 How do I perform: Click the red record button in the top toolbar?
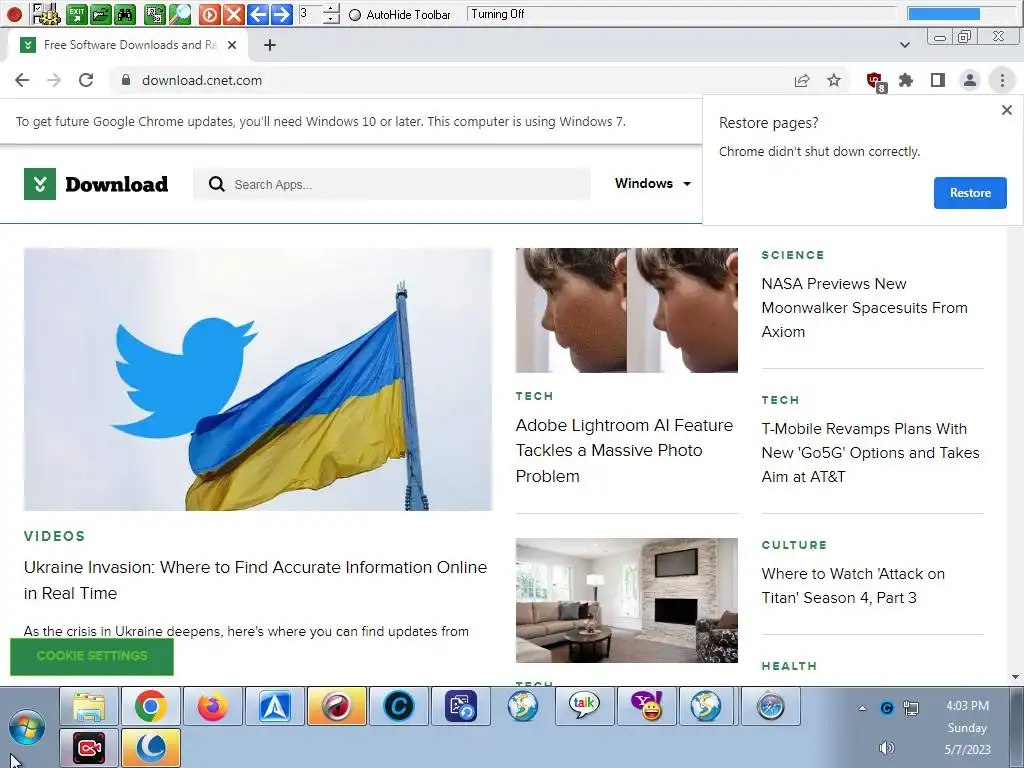(x=14, y=14)
